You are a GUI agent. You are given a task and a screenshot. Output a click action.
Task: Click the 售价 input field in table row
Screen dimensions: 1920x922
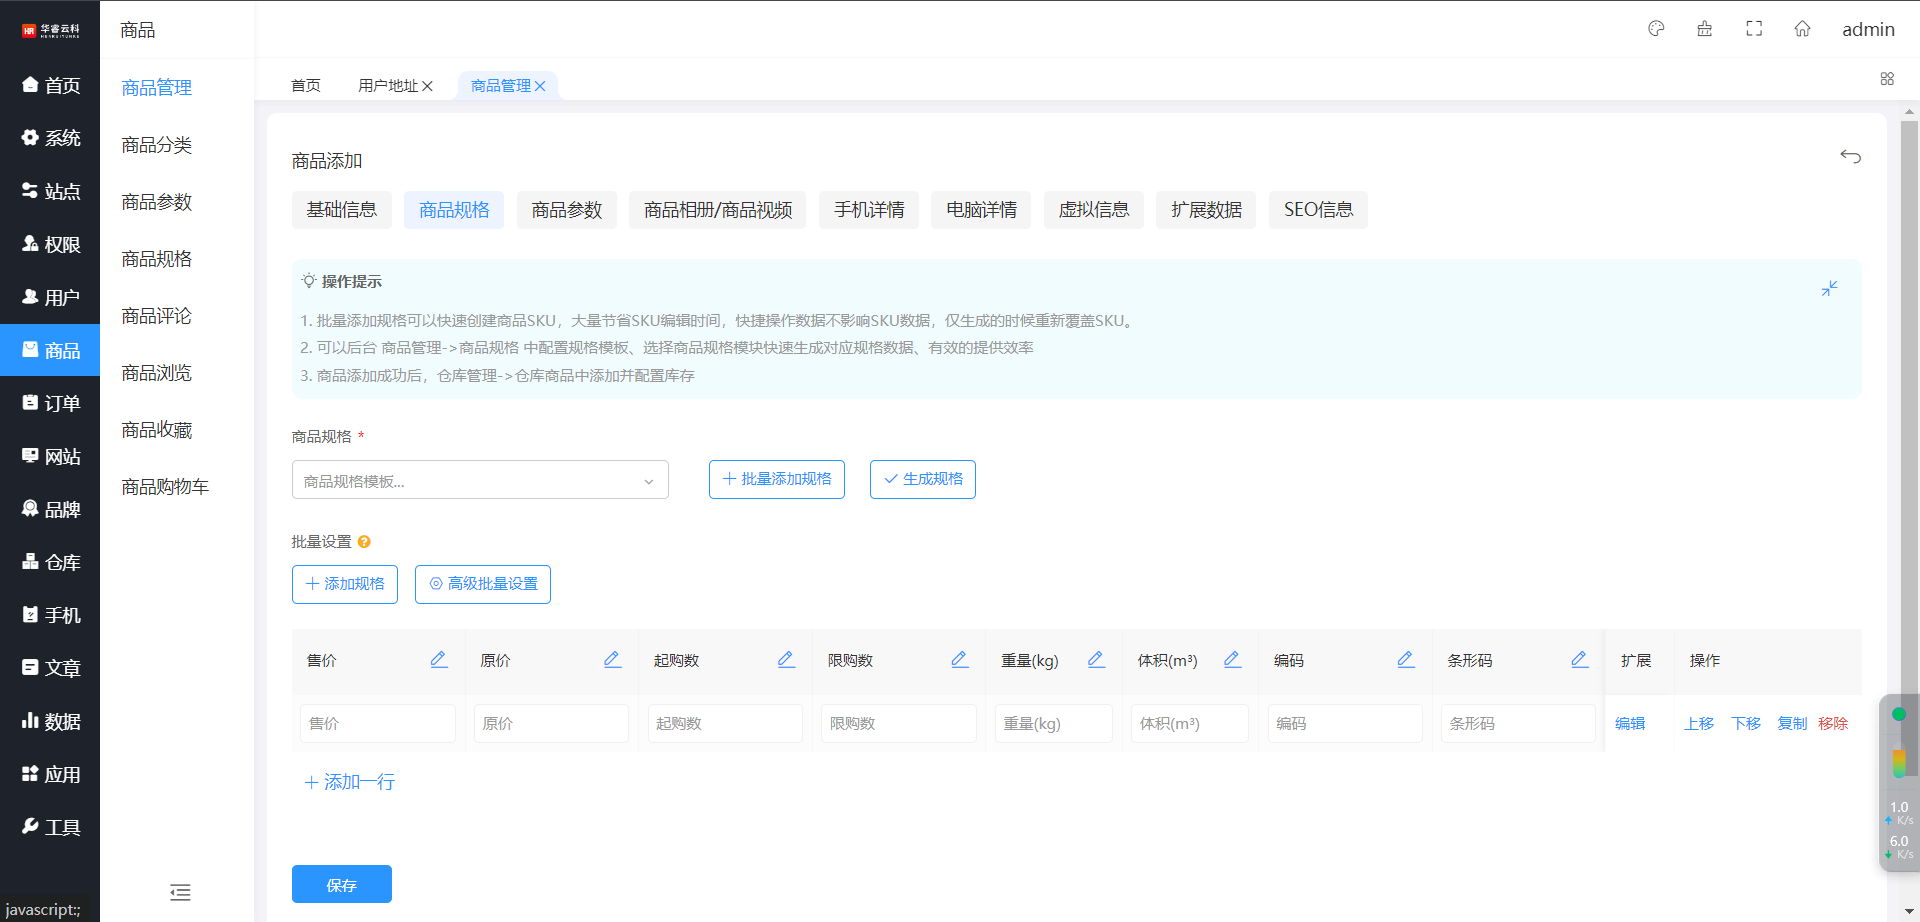click(x=377, y=723)
